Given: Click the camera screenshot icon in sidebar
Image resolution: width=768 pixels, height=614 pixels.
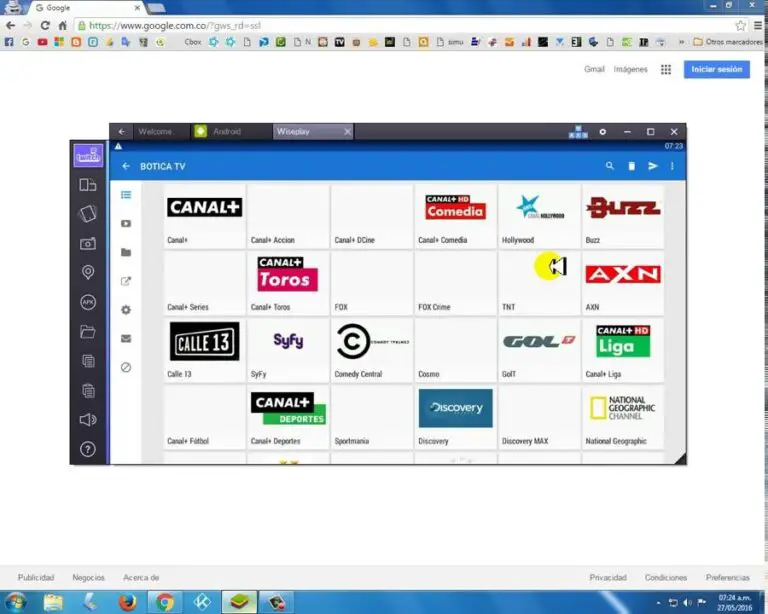Looking at the screenshot, I should (x=88, y=243).
